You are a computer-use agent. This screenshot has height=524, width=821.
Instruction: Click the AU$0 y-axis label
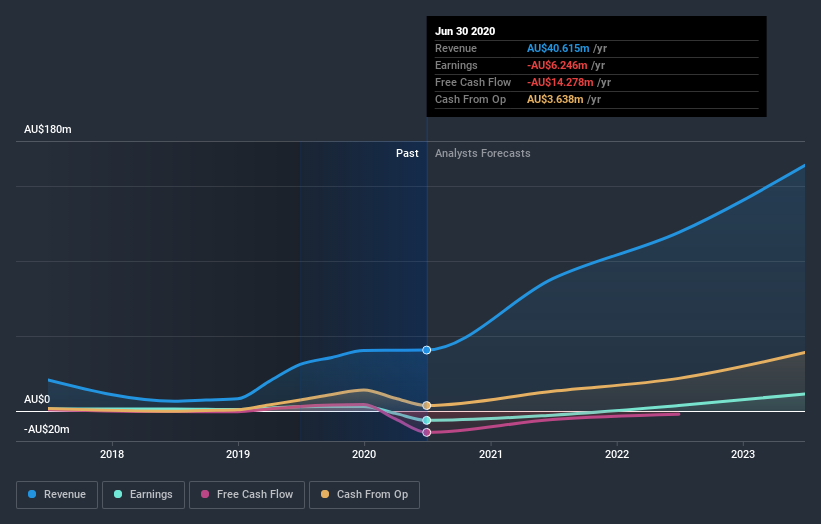pyautogui.click(x=37, y=399)
